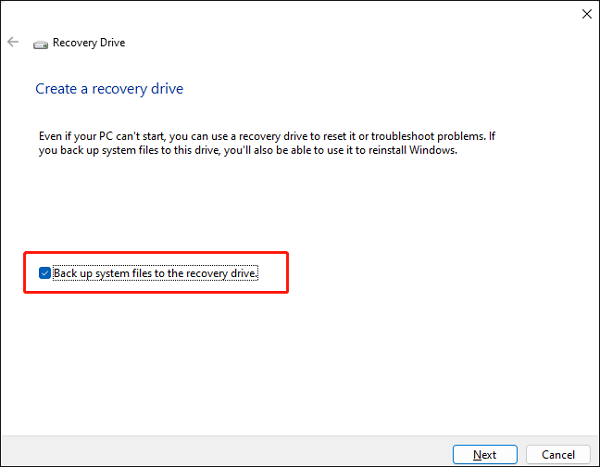Close the Recovery Drive window
This screenshot has height=467, width=600.
click(584, 15)
